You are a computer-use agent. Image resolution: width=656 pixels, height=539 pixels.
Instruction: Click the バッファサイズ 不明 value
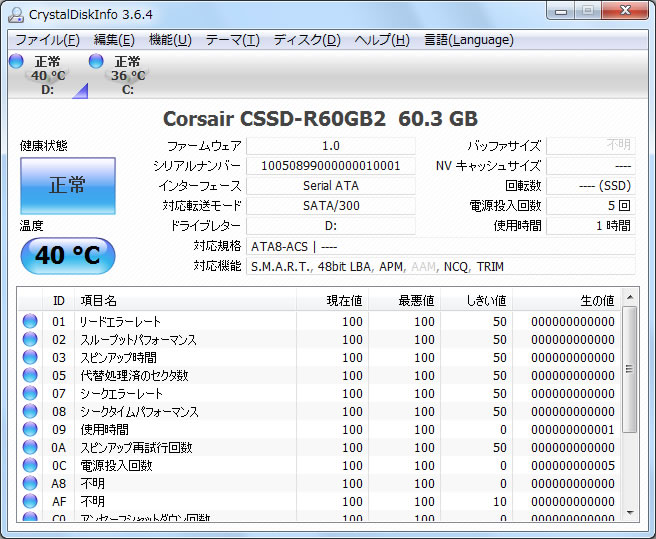point(591,146)
